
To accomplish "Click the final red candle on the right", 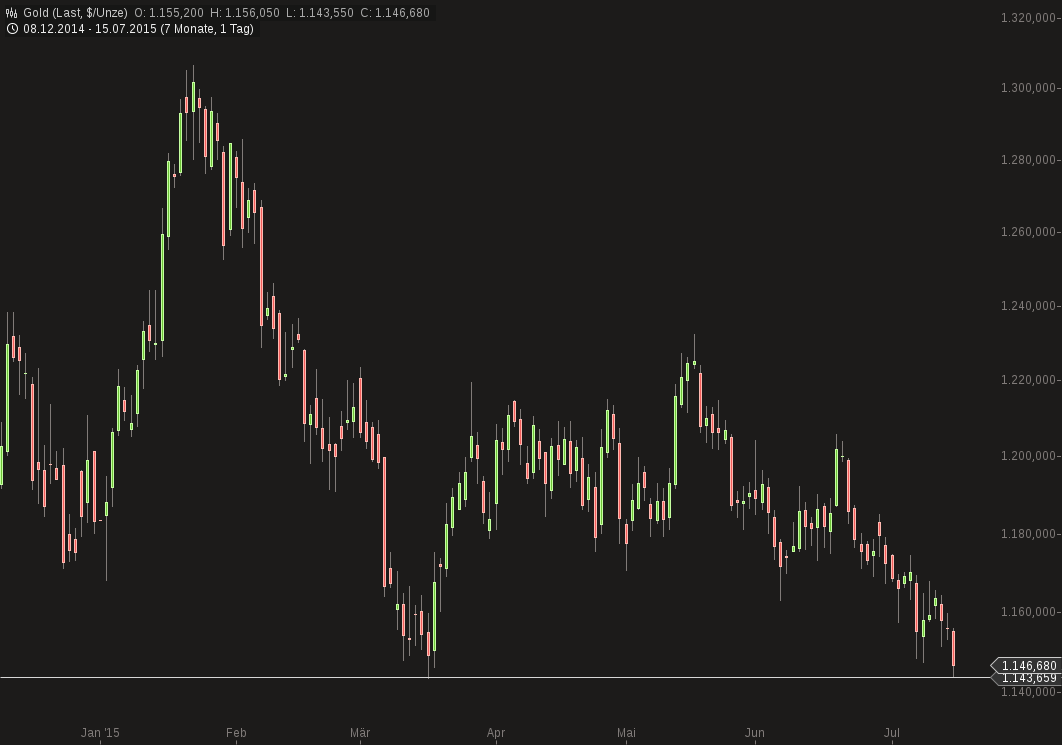I will (952, 650).
